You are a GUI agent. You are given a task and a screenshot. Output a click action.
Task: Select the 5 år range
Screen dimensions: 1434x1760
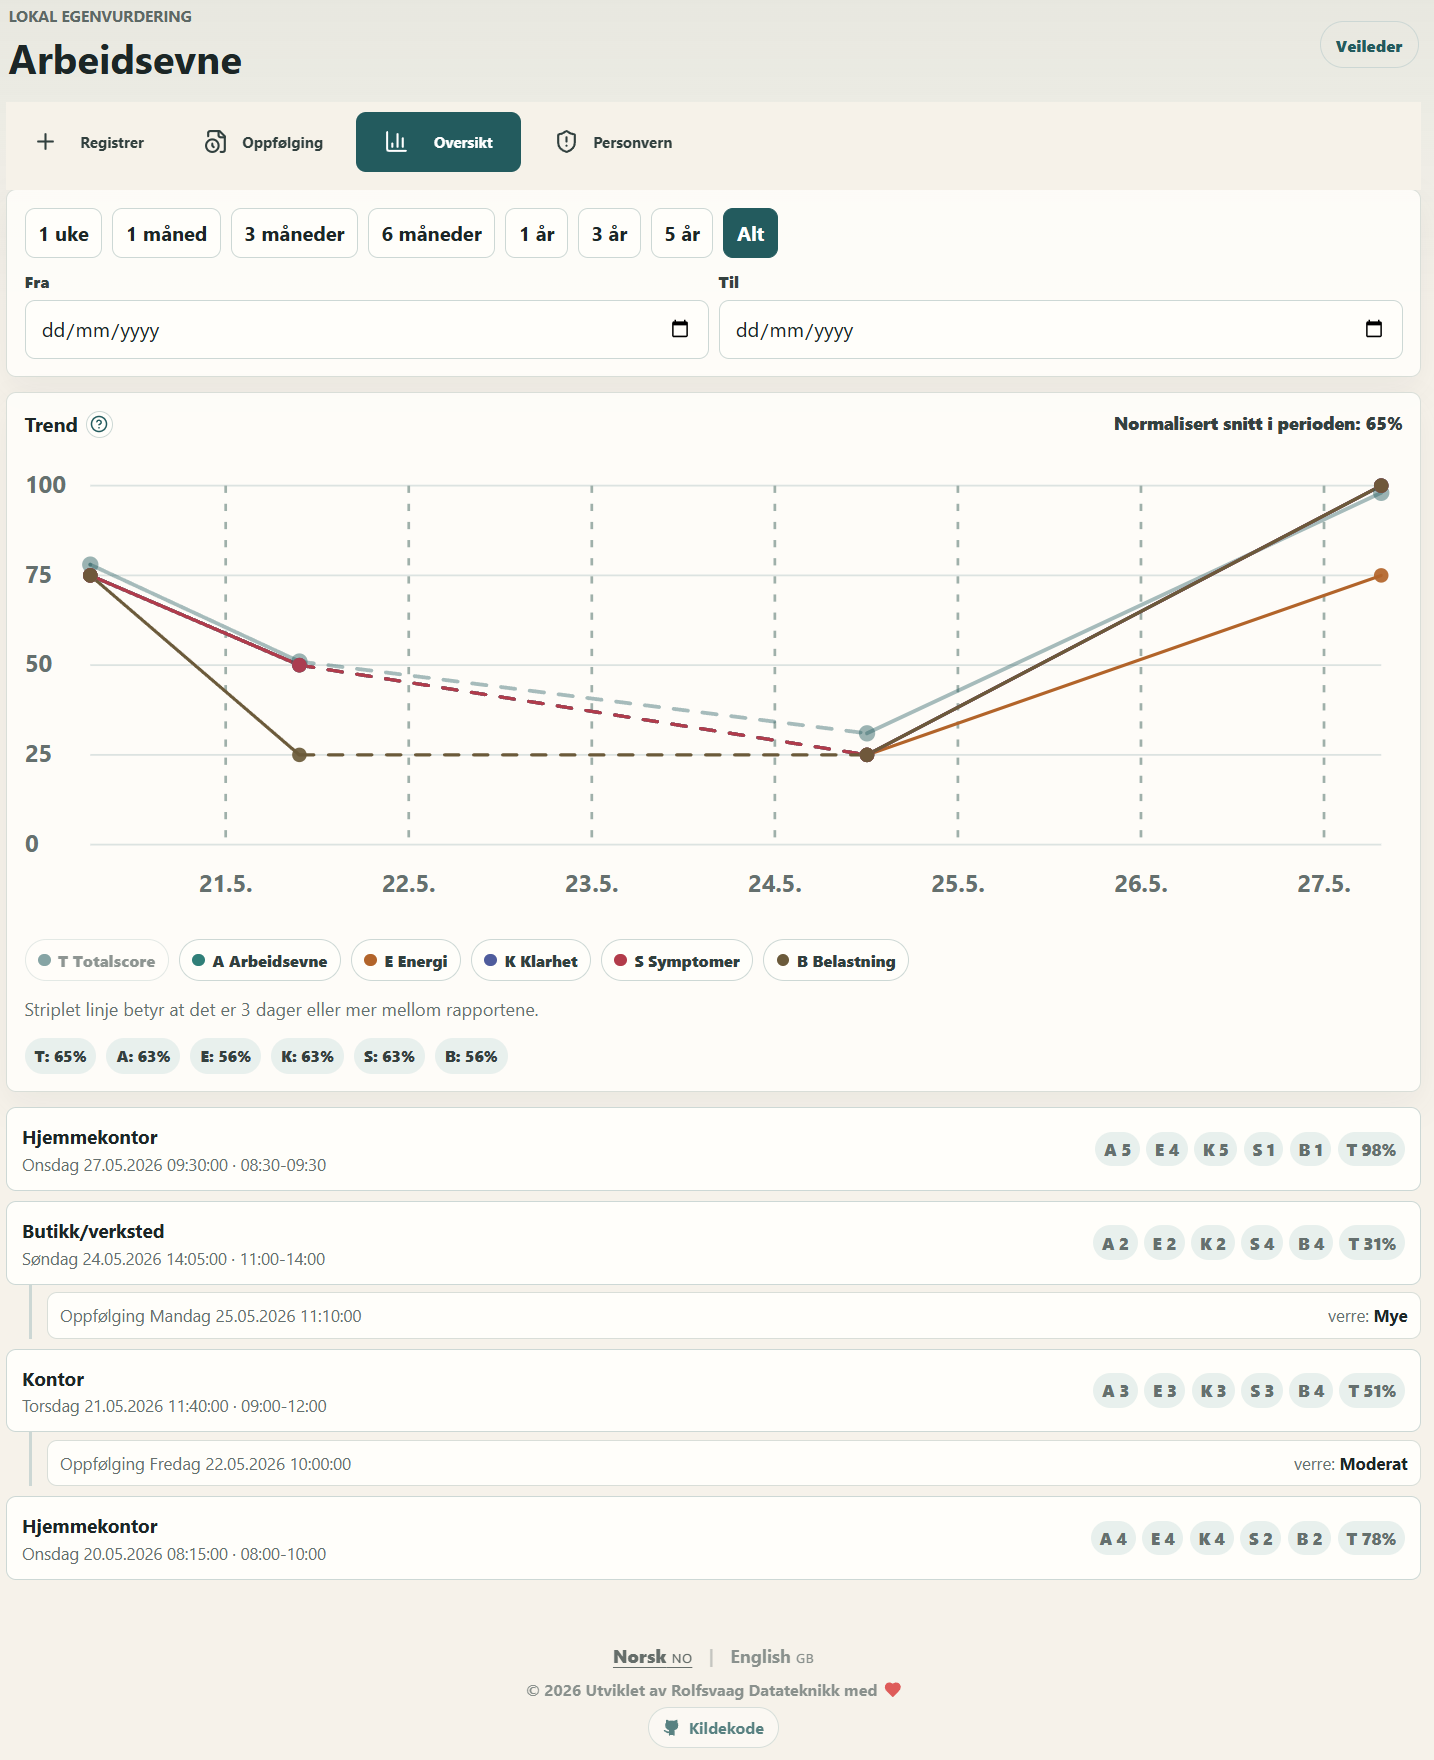pyautogui.click(x=683, y=233)
